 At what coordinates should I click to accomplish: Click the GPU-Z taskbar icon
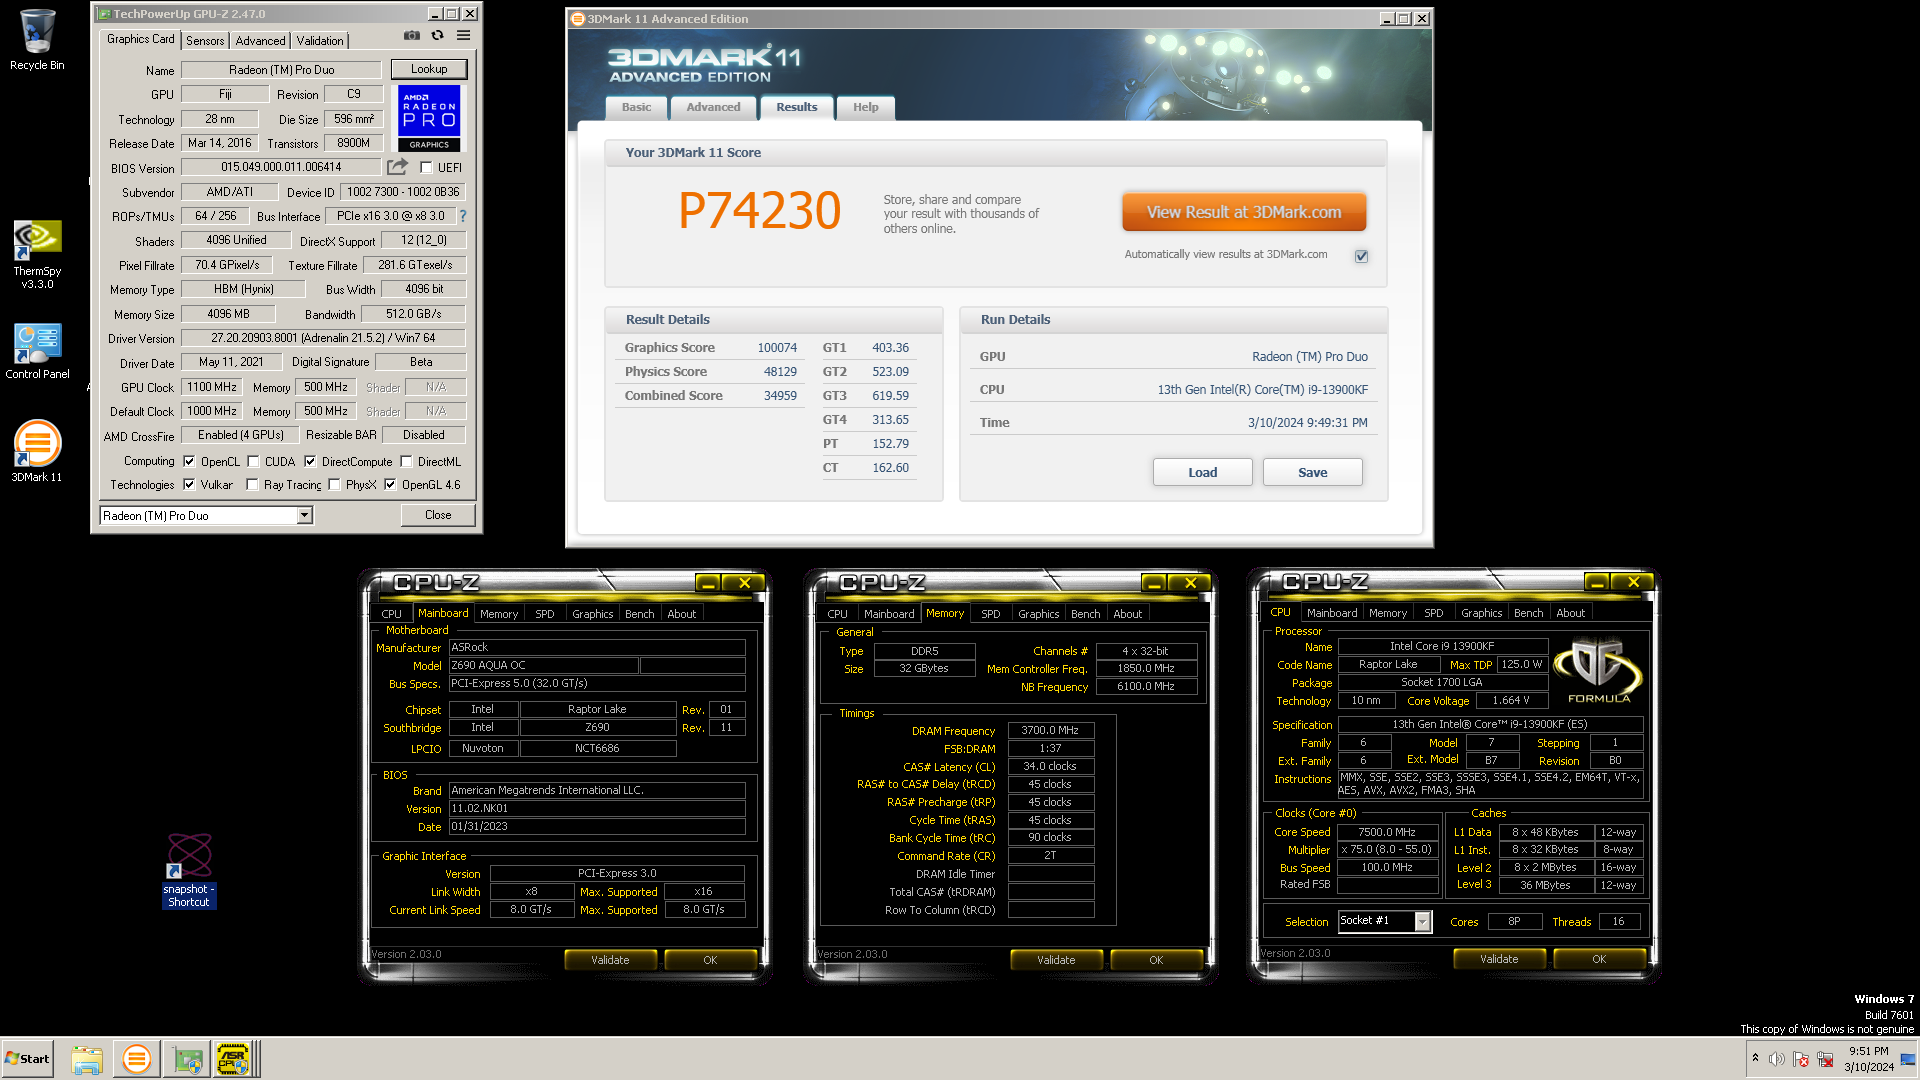coord(187,1059)
